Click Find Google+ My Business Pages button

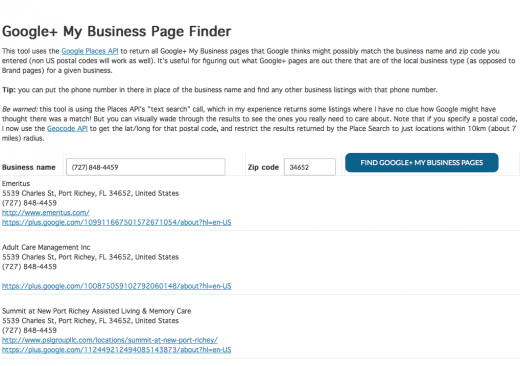[422, 163]
